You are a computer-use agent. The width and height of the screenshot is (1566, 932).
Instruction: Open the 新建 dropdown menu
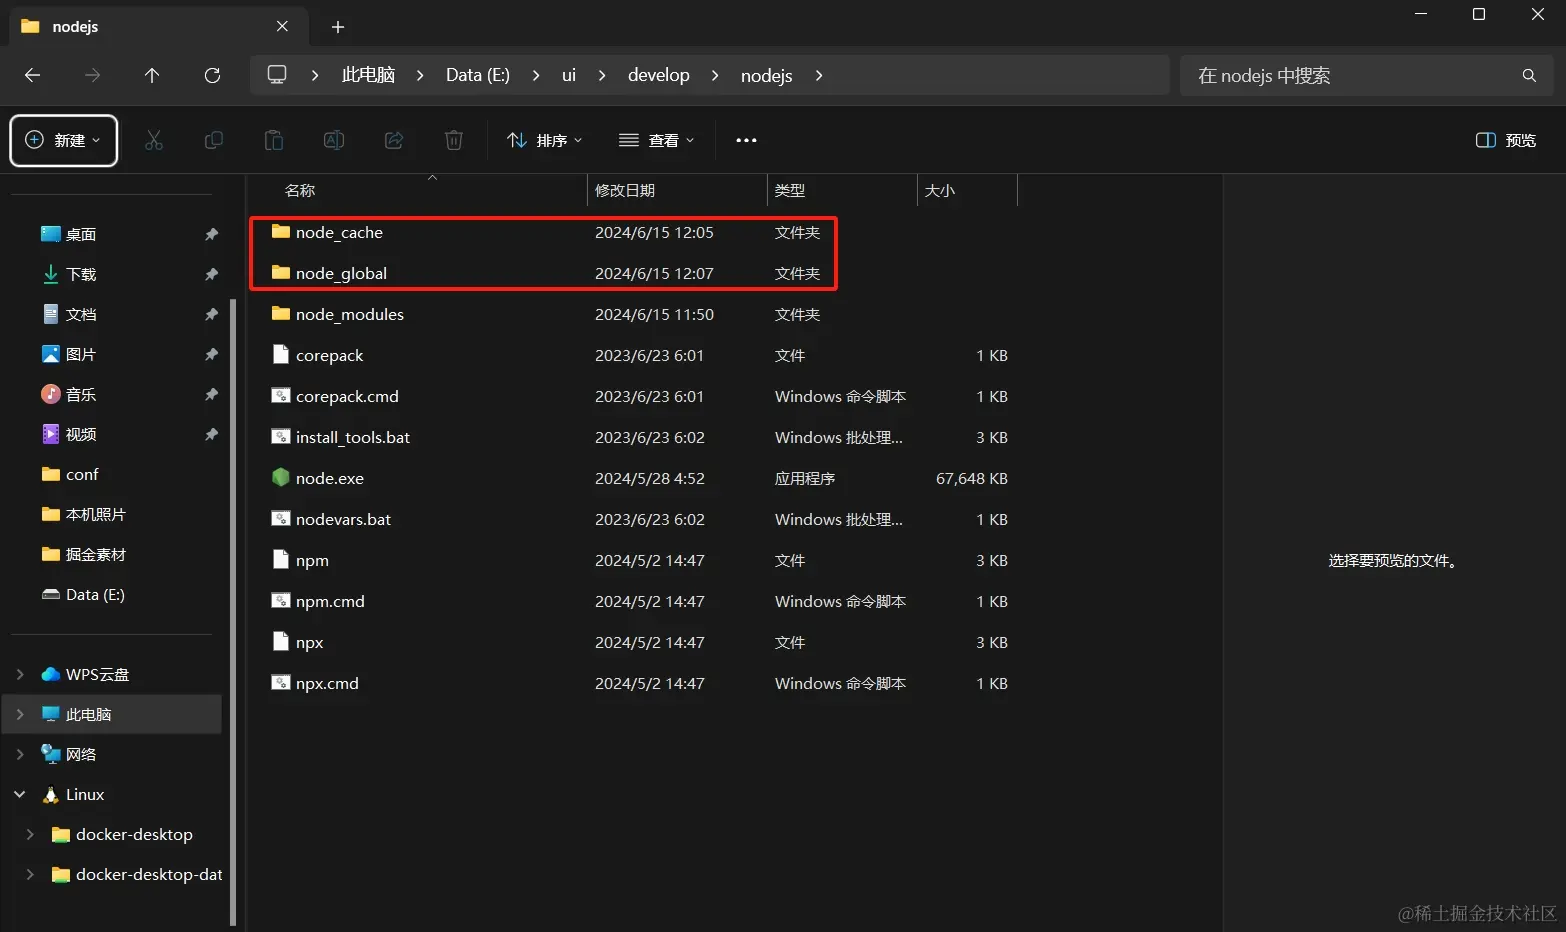[x=64, y=140]
